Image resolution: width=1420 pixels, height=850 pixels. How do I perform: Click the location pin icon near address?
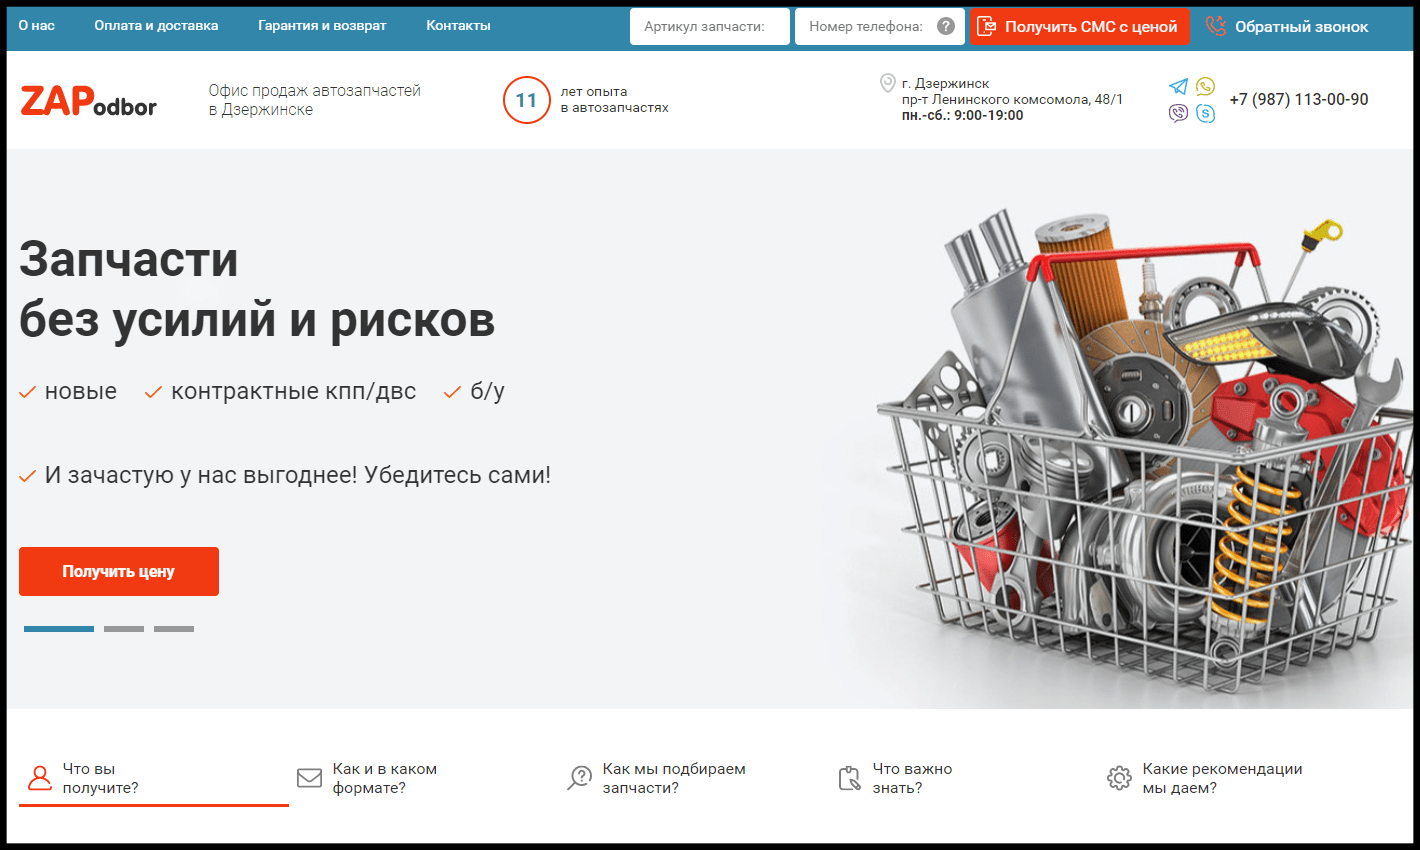(887, 83)
